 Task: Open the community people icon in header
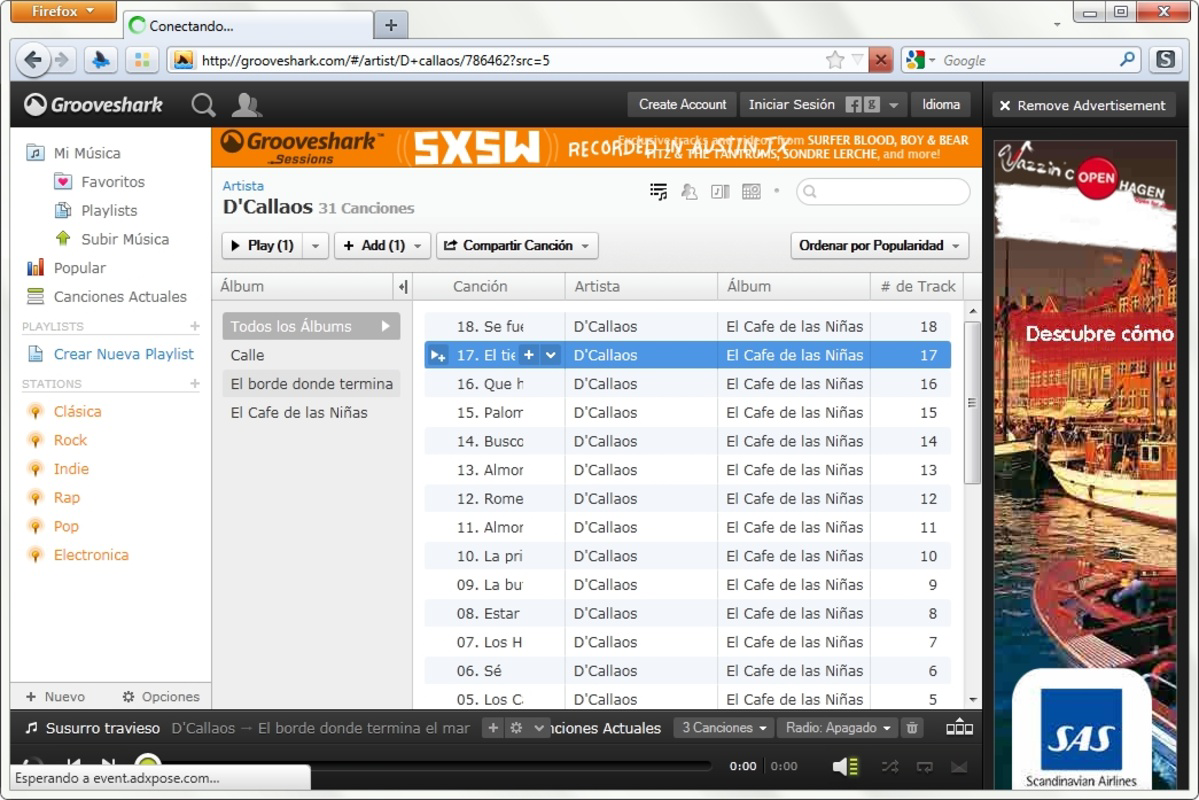(x=246, y=105)
